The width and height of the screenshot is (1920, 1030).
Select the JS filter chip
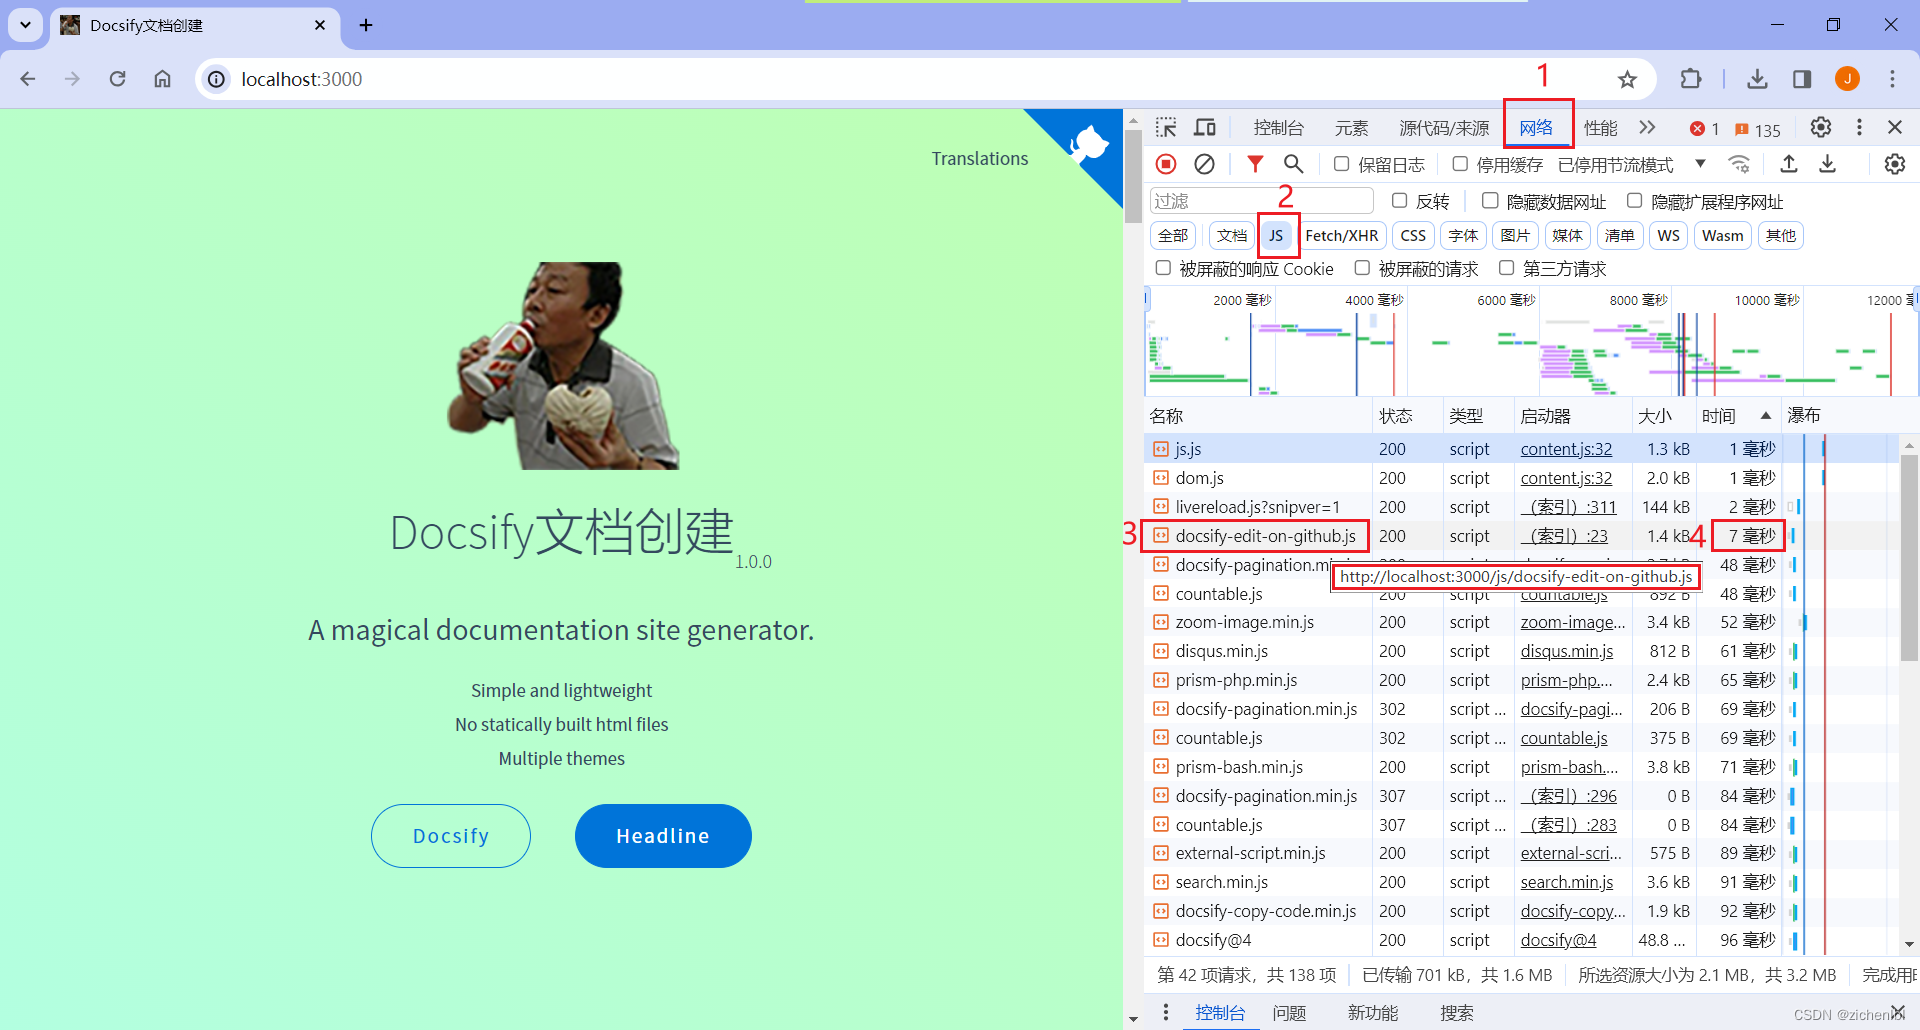tap(1276, 236)
